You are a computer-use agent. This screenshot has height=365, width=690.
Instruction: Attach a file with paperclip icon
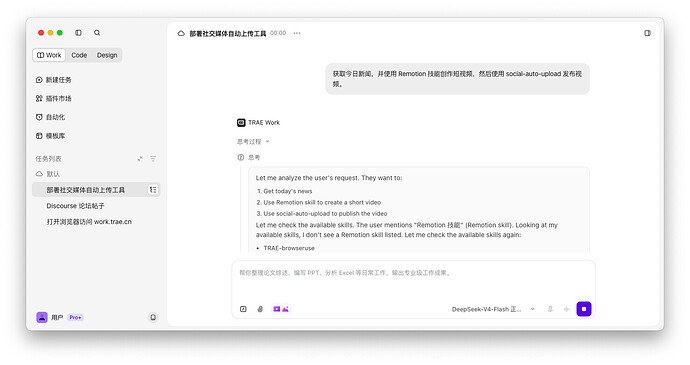260,309
